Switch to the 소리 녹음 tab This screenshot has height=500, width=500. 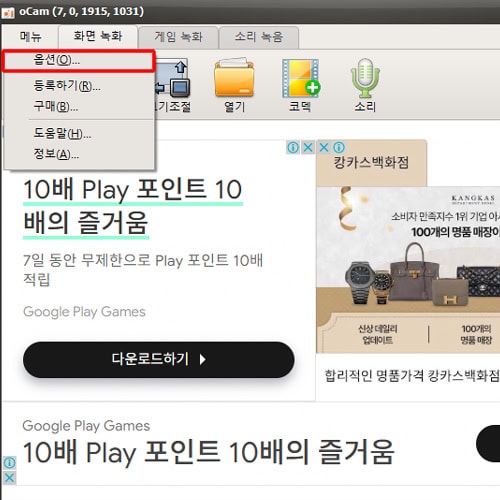[x=259, y=37]
